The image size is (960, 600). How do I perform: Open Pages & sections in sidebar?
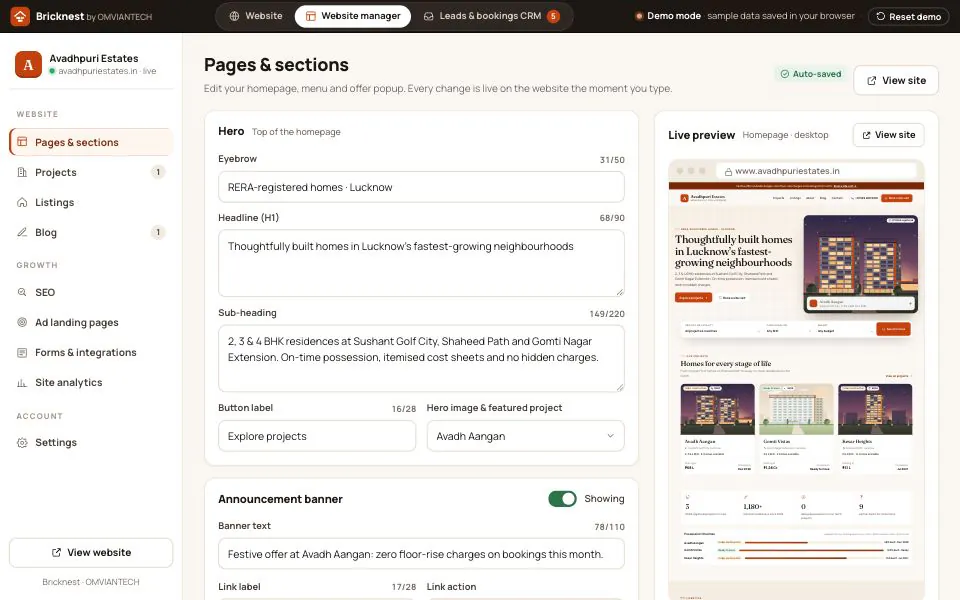click(x=91, y=142)
